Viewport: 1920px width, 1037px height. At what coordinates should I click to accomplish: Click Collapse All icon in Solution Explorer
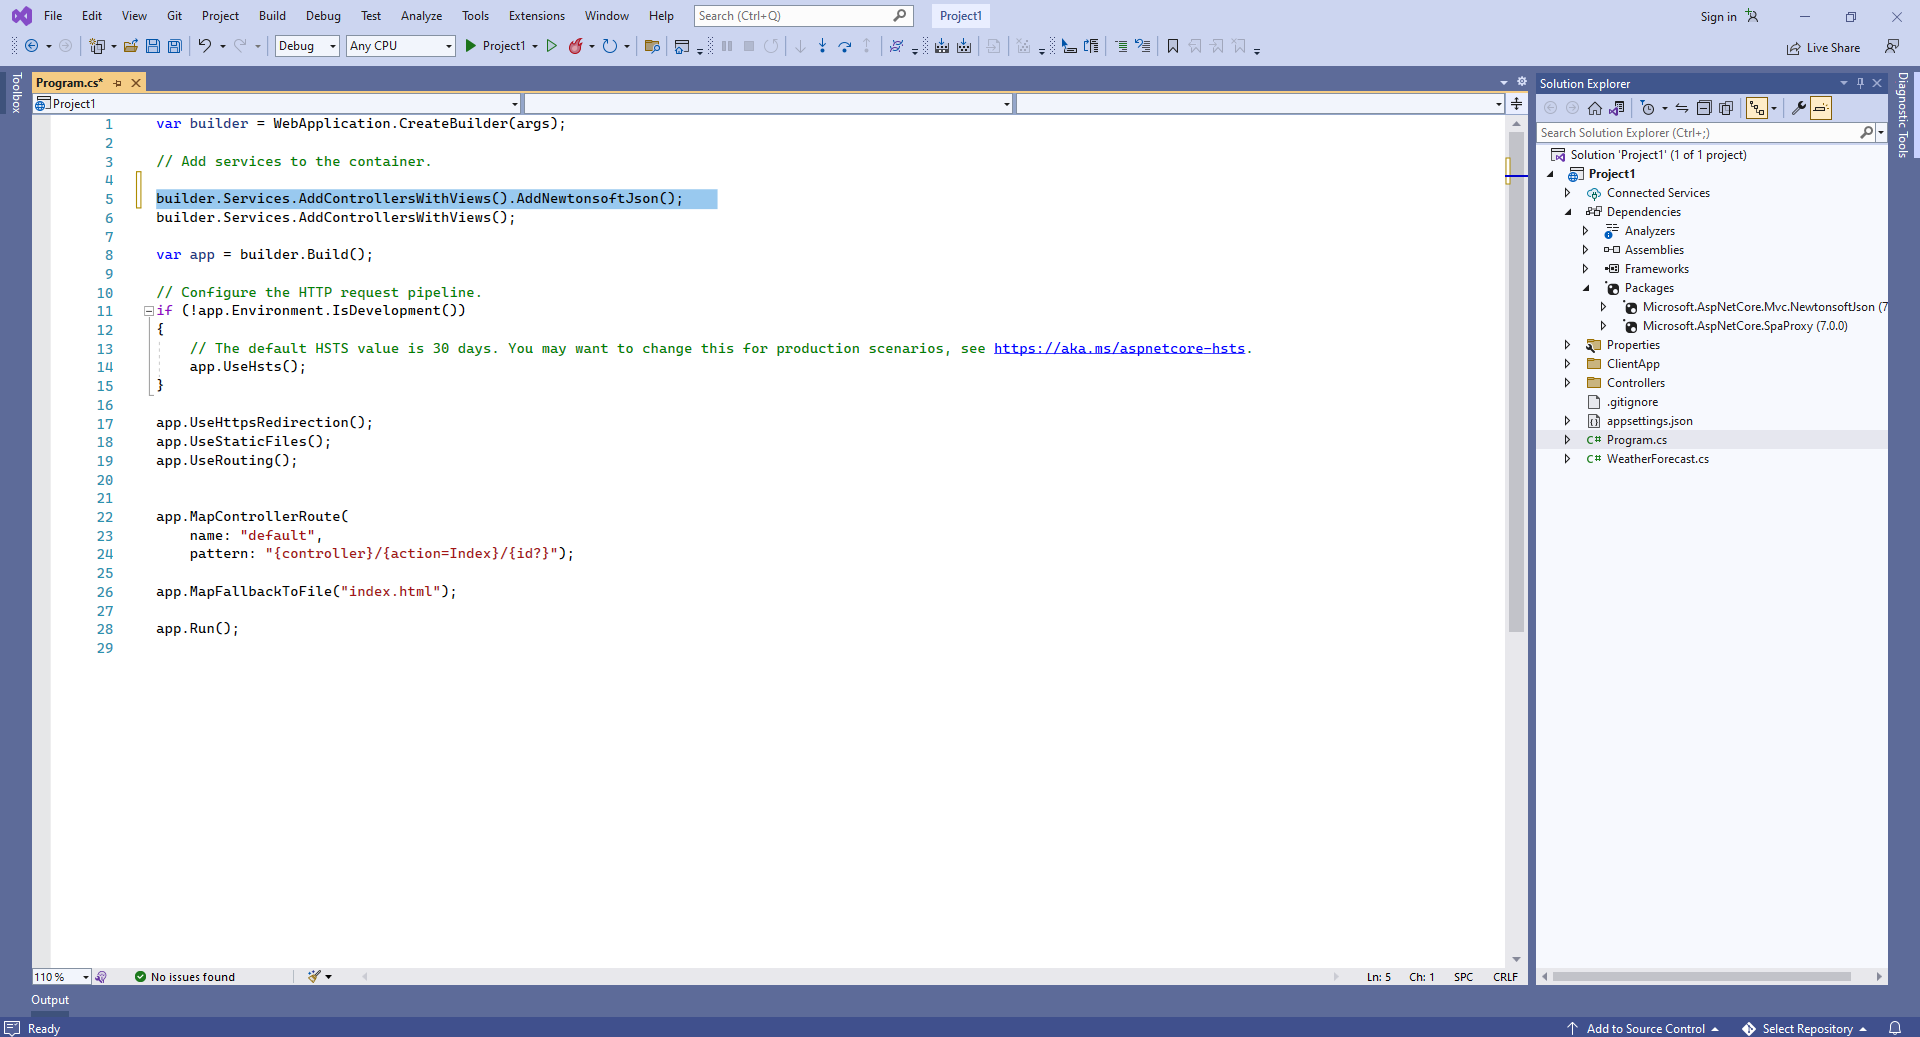[x=1704, y=108]
